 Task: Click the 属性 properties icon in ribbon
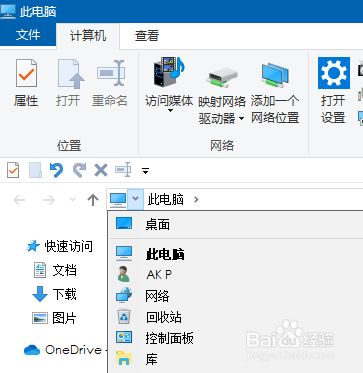pyautogui.click(x=26, y=73)
